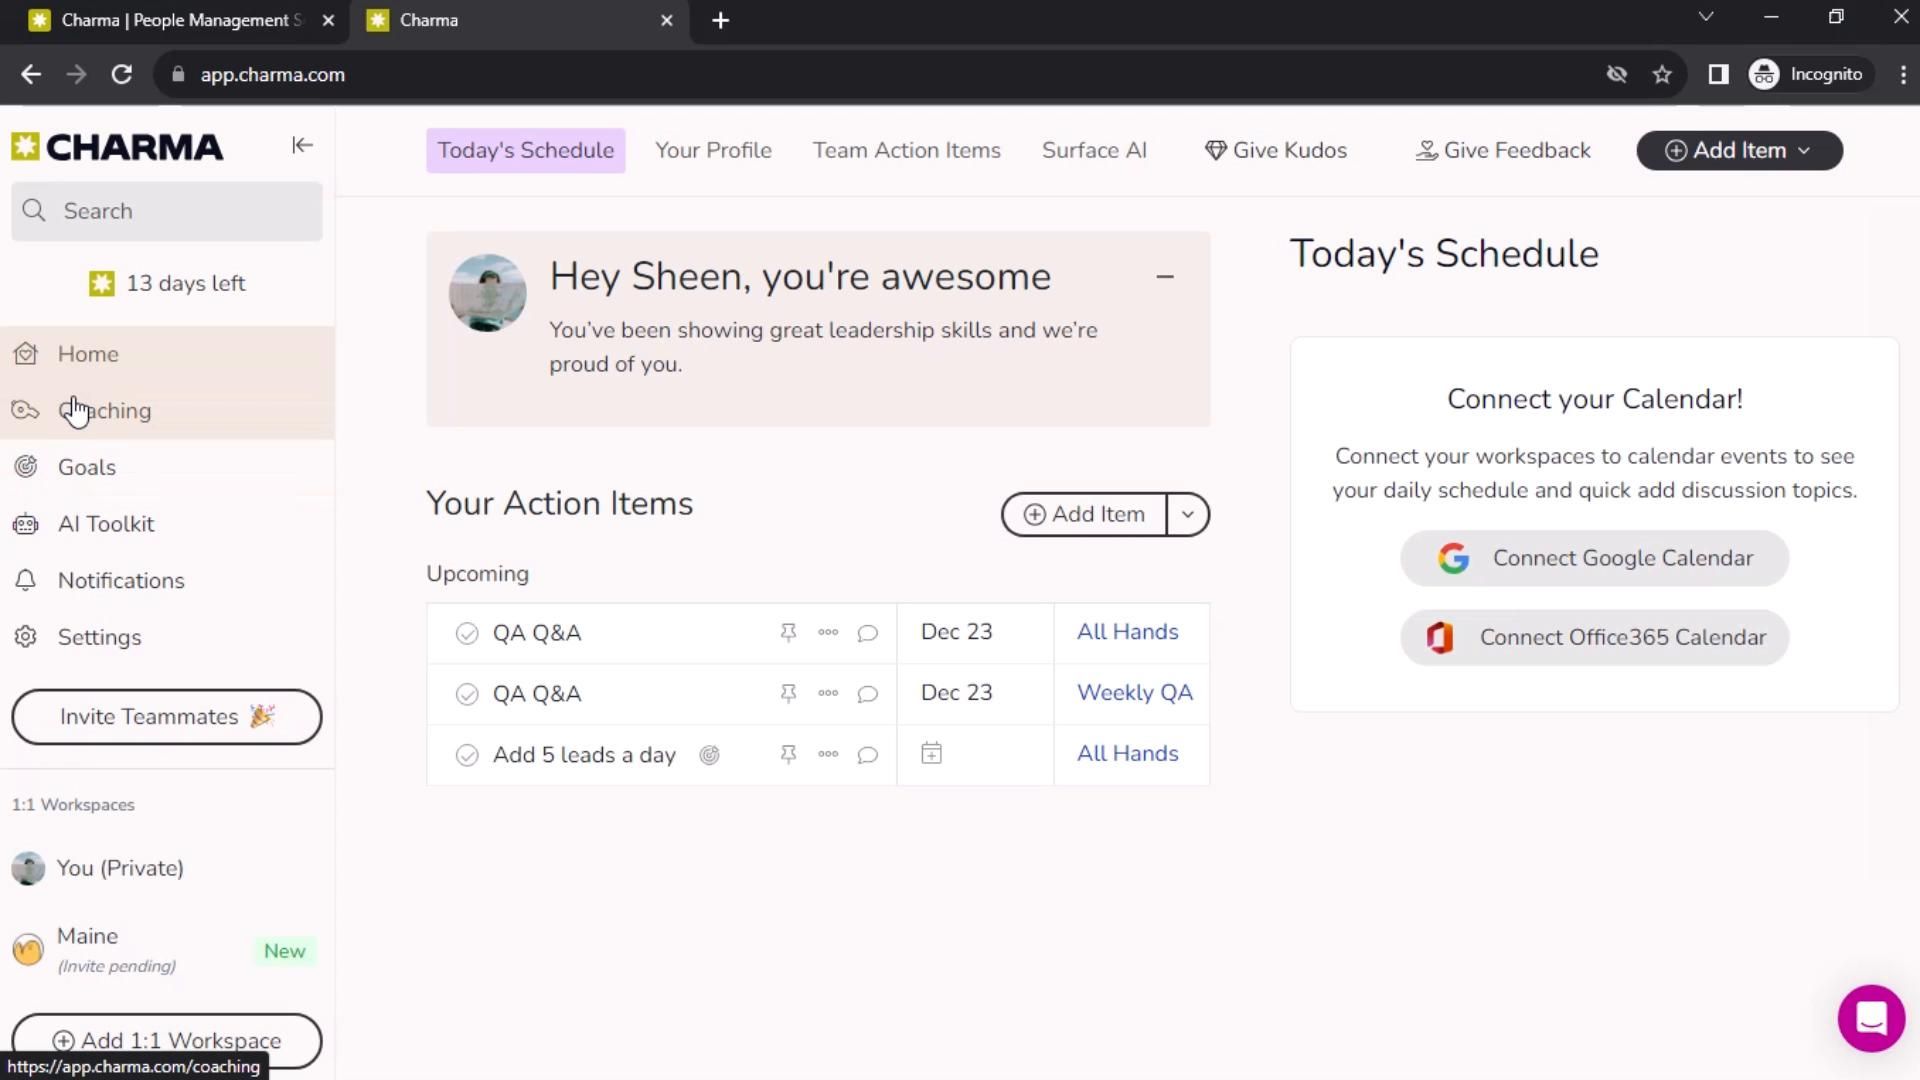Pin the QA Q&A Weekly QA item
The image size is (1920, 1080).
coord(788,694)
